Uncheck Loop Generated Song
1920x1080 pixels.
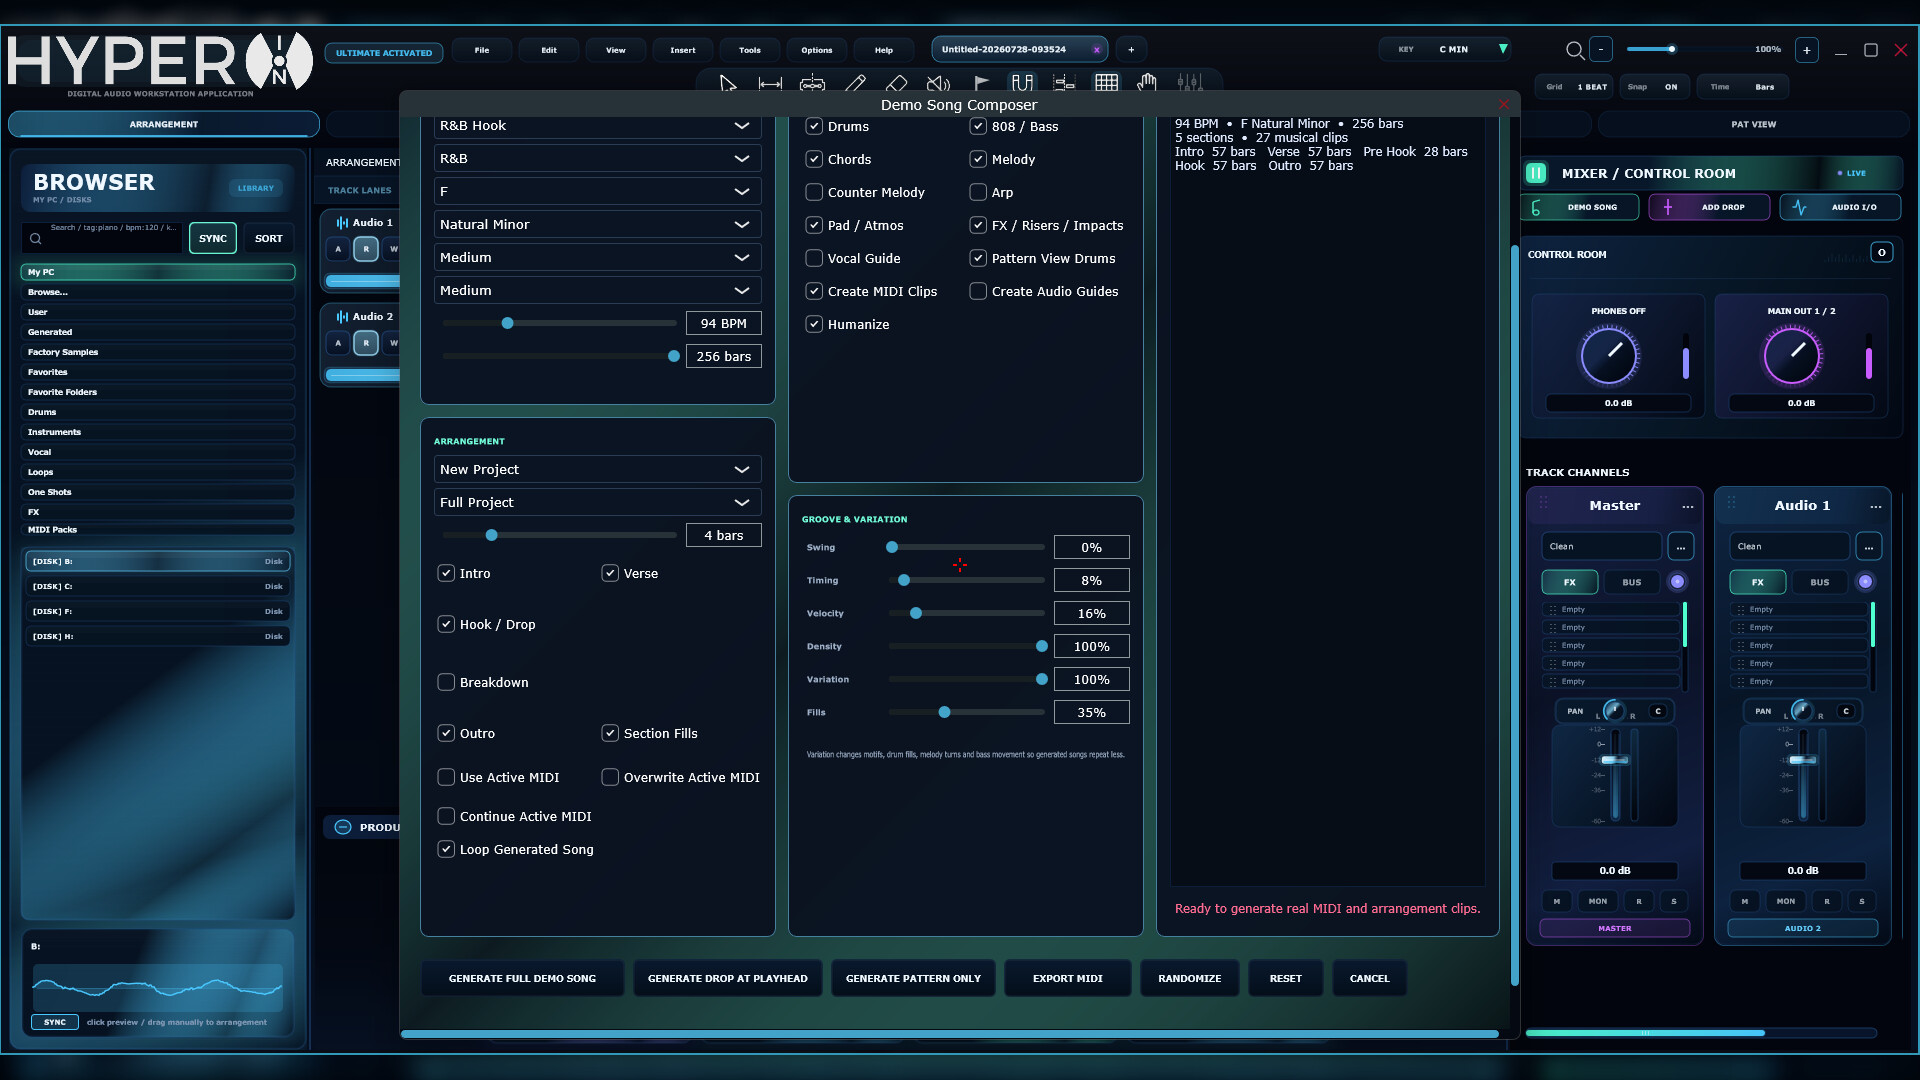pos(446,849)
